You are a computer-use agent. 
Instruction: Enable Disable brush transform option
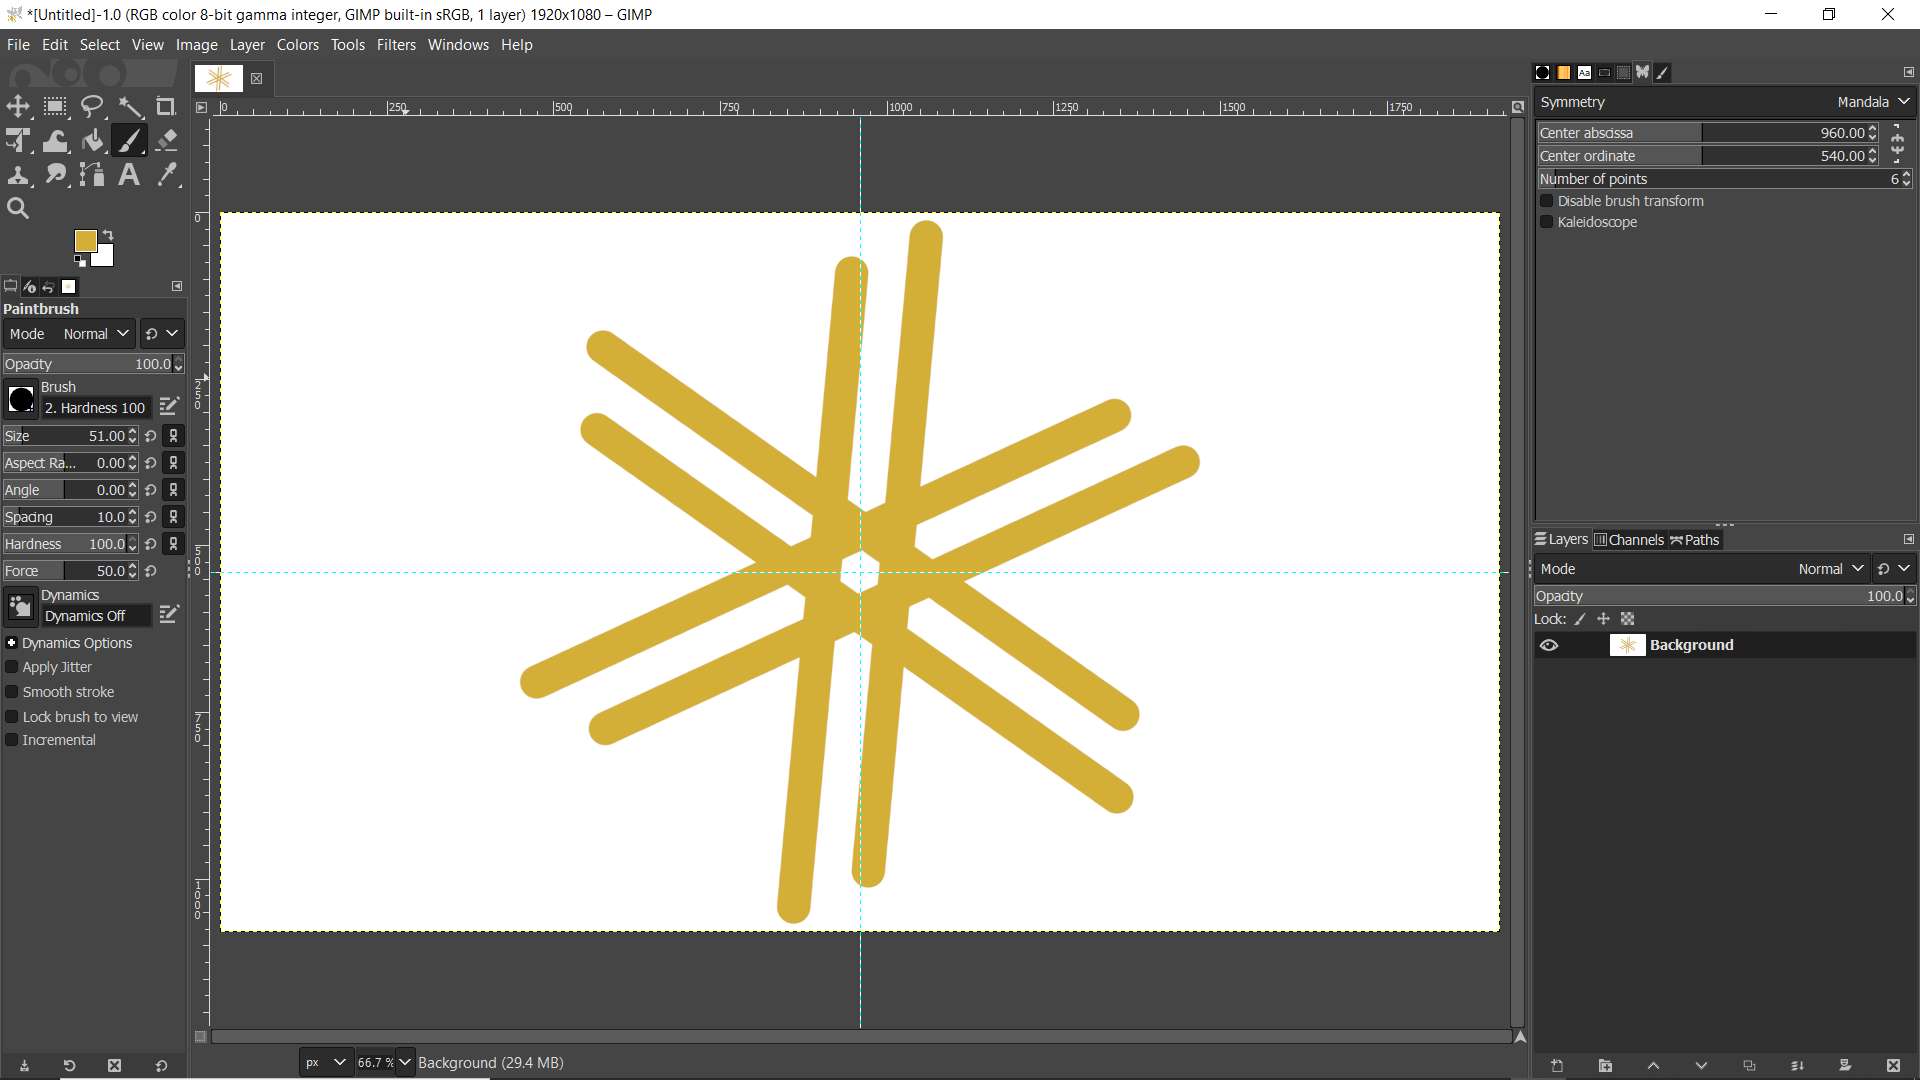click(1547, 201)
